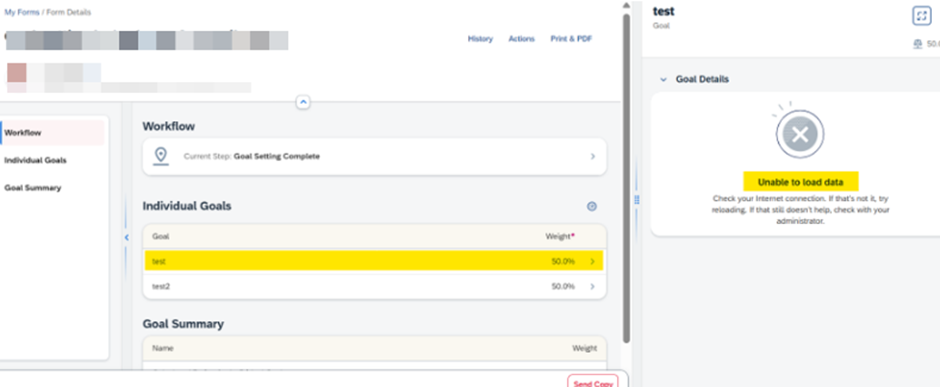Click chevron on test goal row
Viewport: 940px width, 387px height.
tap(592, 262)
